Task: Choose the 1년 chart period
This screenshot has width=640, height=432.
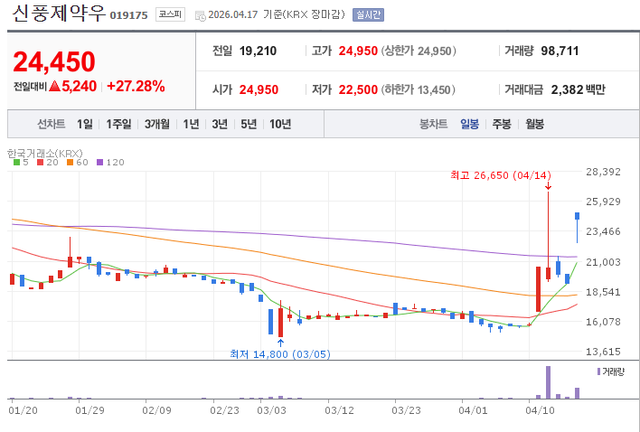Action: [x=191, y=124]
